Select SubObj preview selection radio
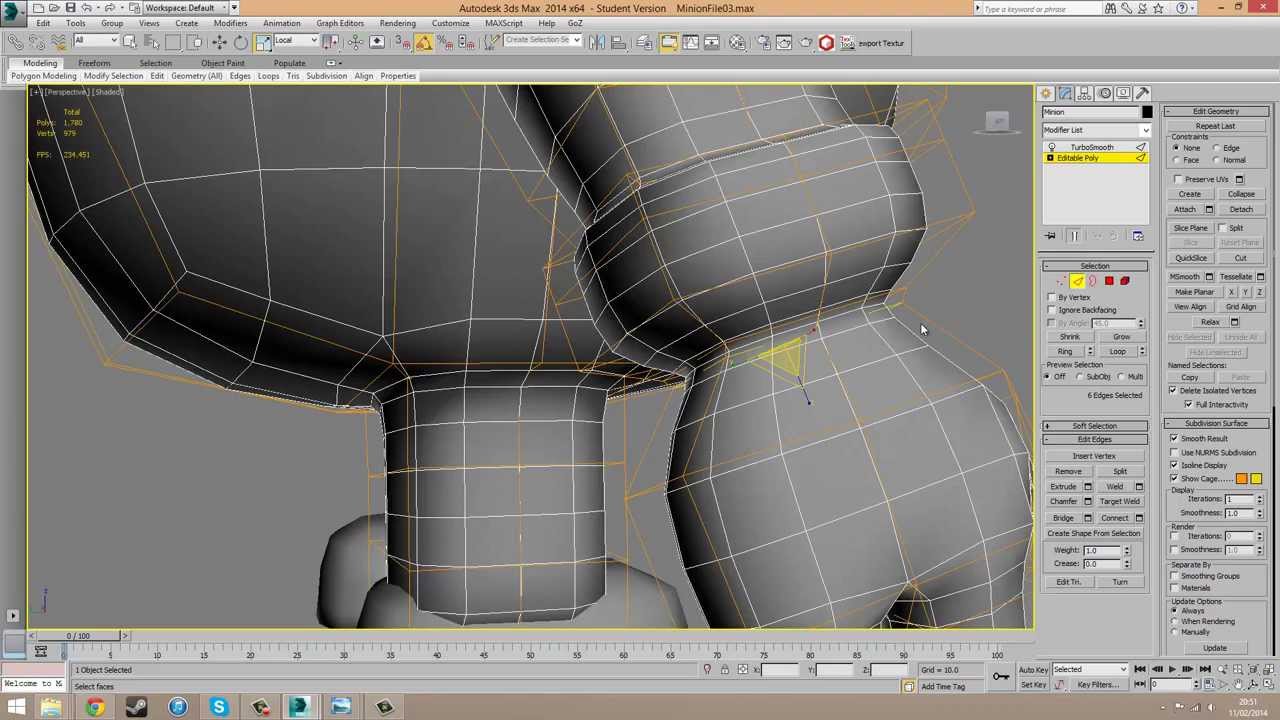Viewport: 1280px width, 720px height. (x=1080, y=377)
